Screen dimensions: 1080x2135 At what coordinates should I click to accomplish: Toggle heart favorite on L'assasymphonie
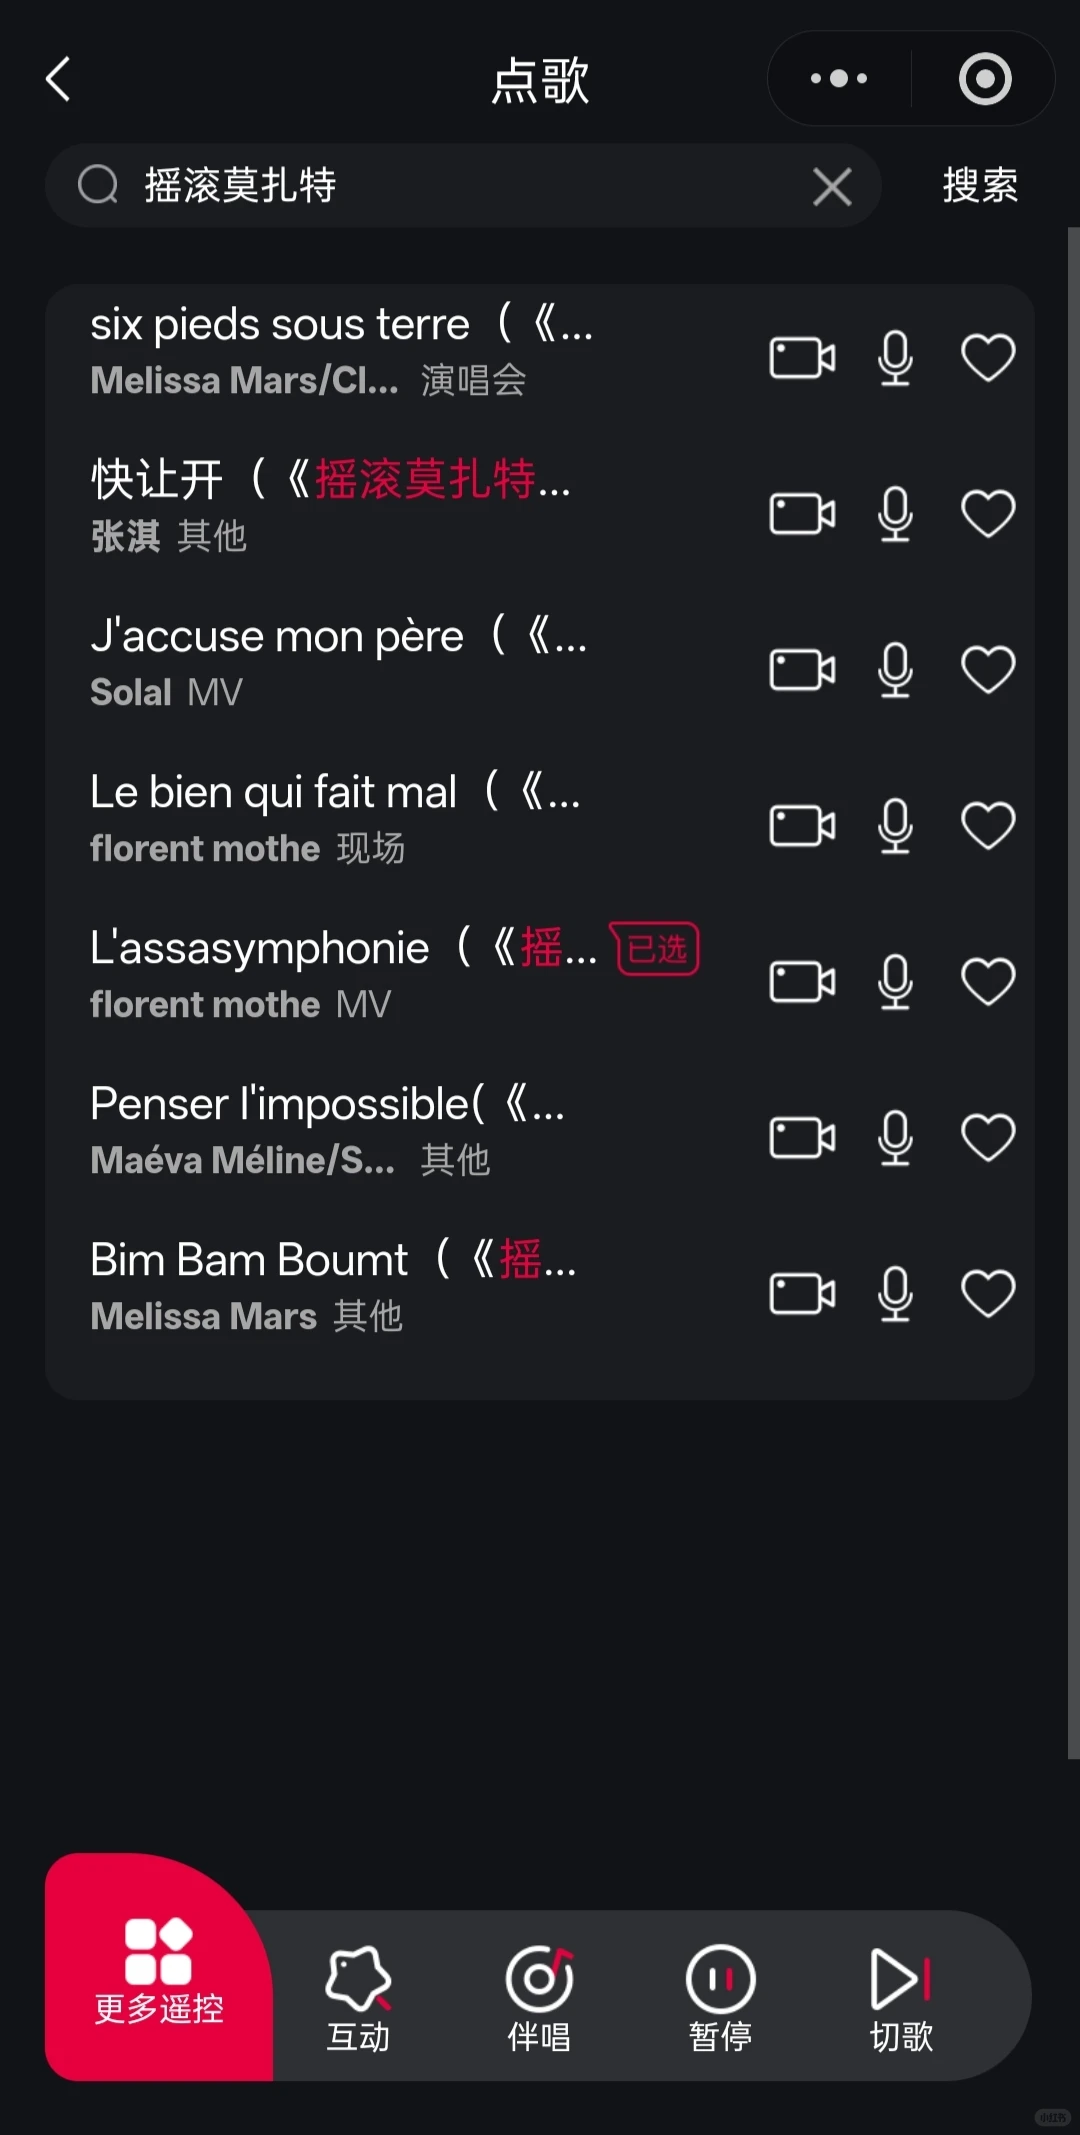988,981
